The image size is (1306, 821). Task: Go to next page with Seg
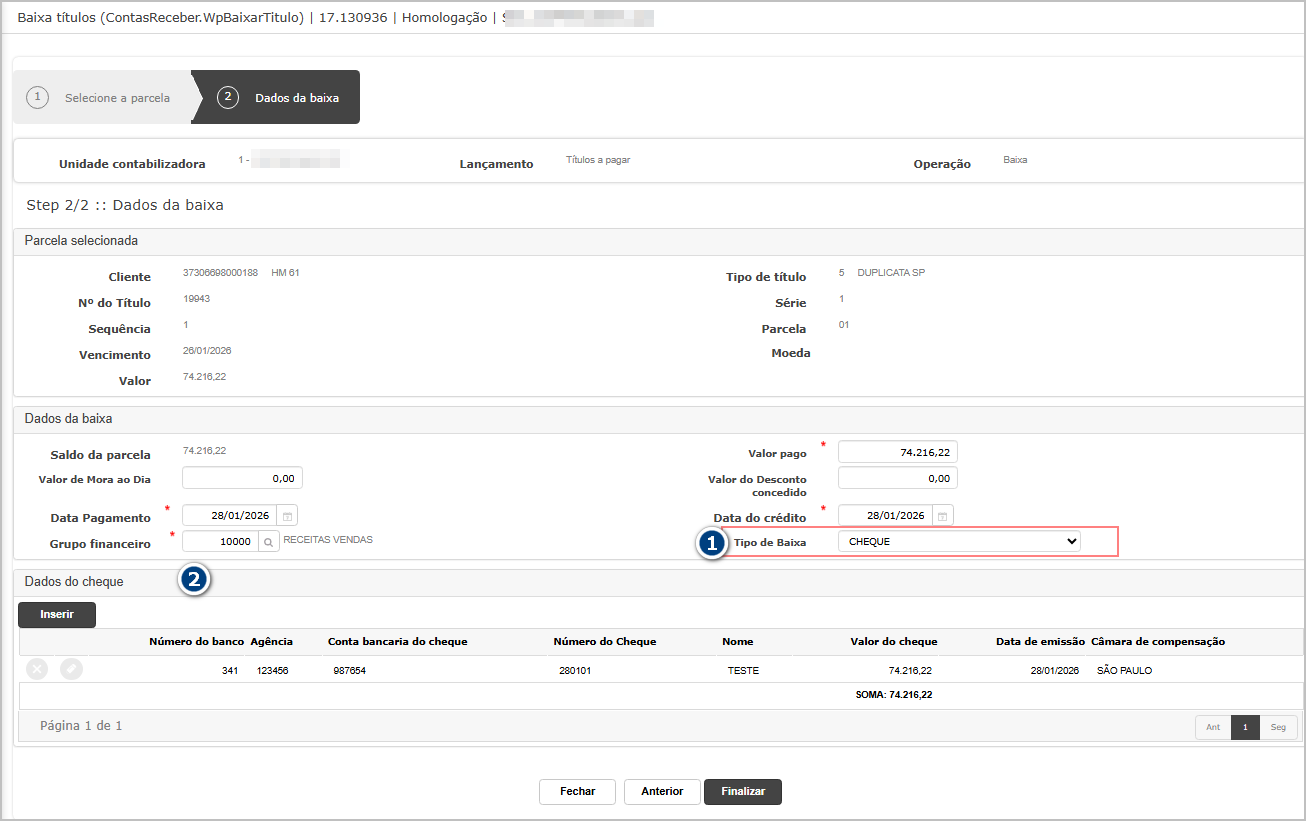tap(1278, 727)
